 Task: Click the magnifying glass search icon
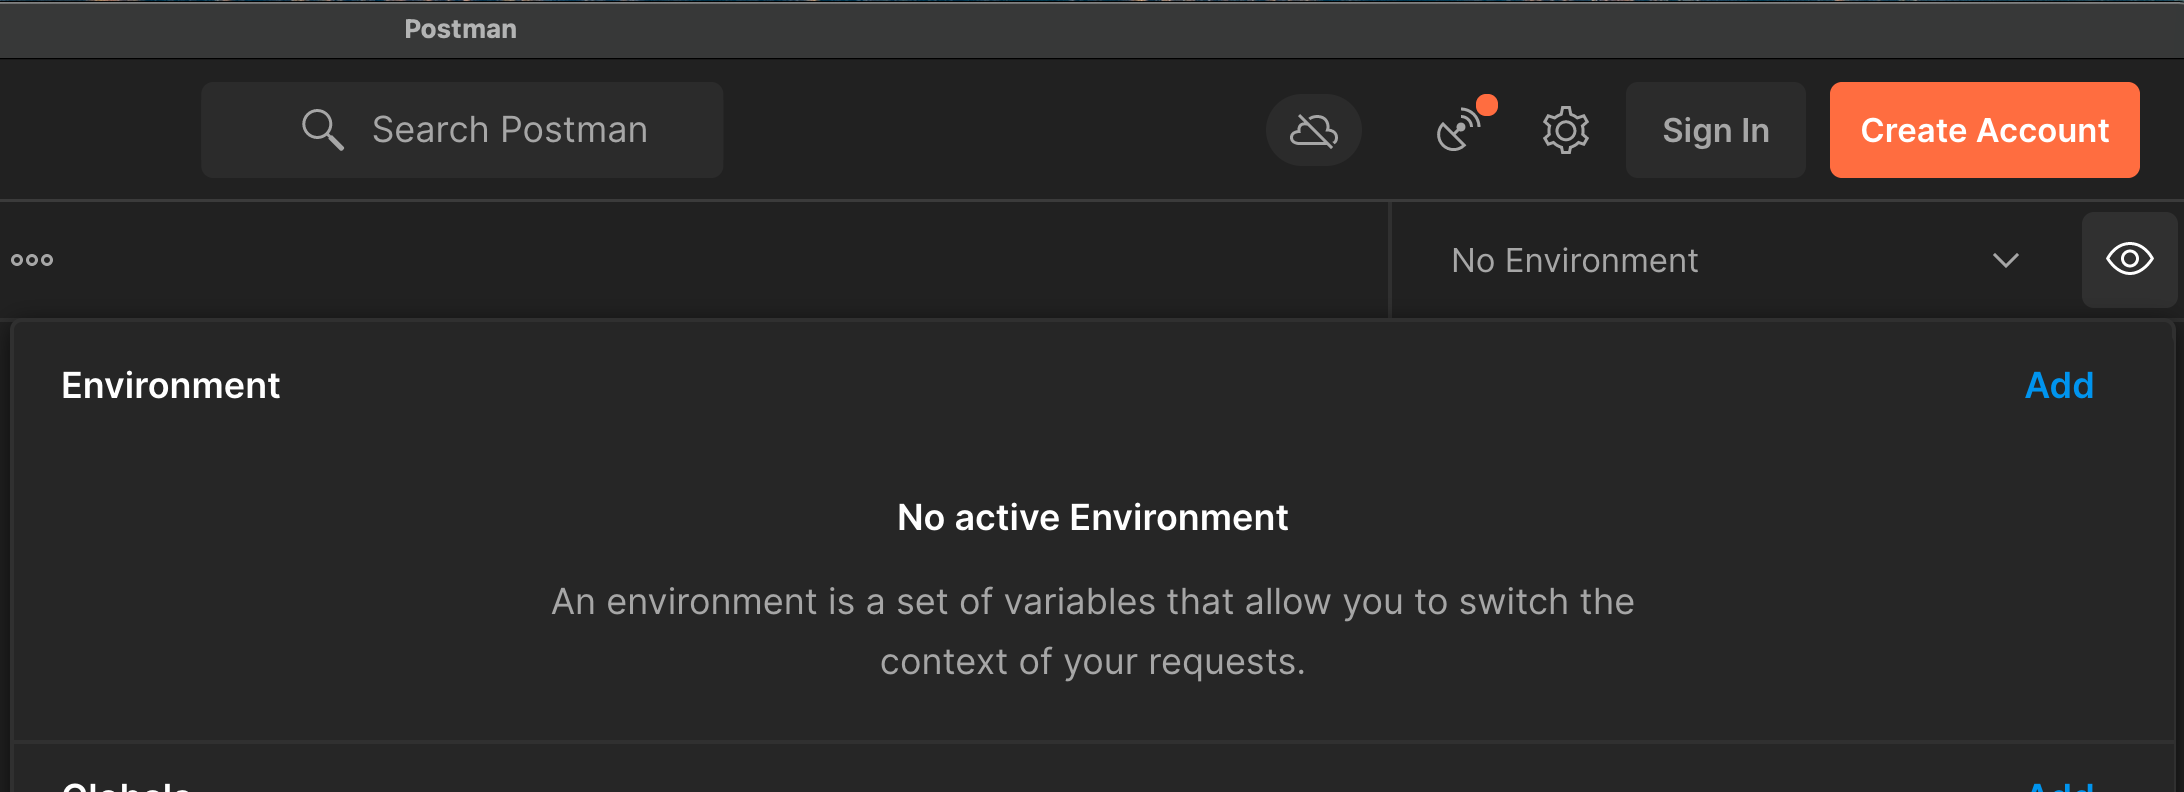click(322, 130)
